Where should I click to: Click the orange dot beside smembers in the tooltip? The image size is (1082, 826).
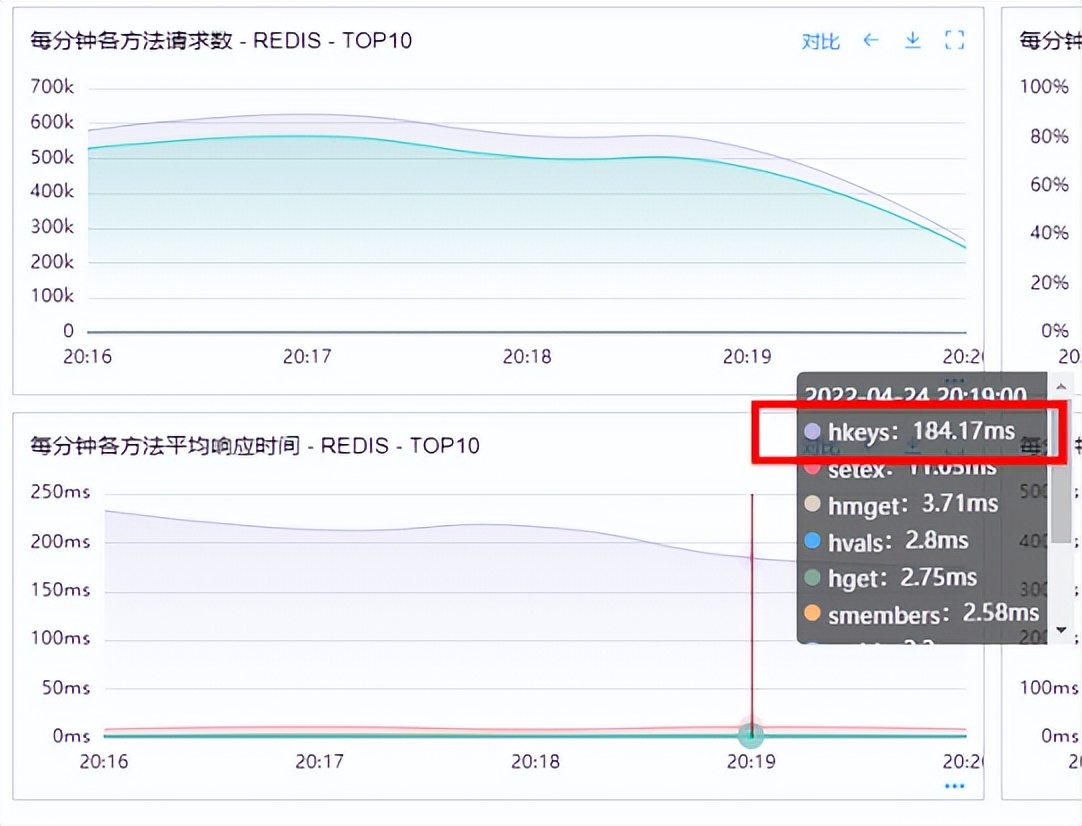click(812, 611)
